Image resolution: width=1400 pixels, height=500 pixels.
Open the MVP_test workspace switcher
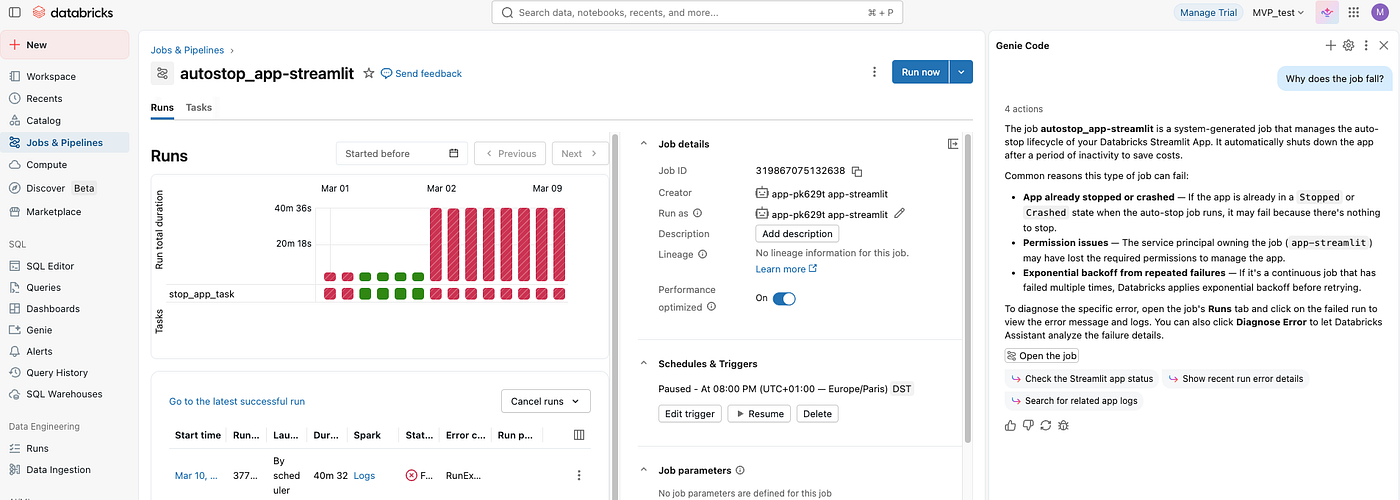(1279, 13)
